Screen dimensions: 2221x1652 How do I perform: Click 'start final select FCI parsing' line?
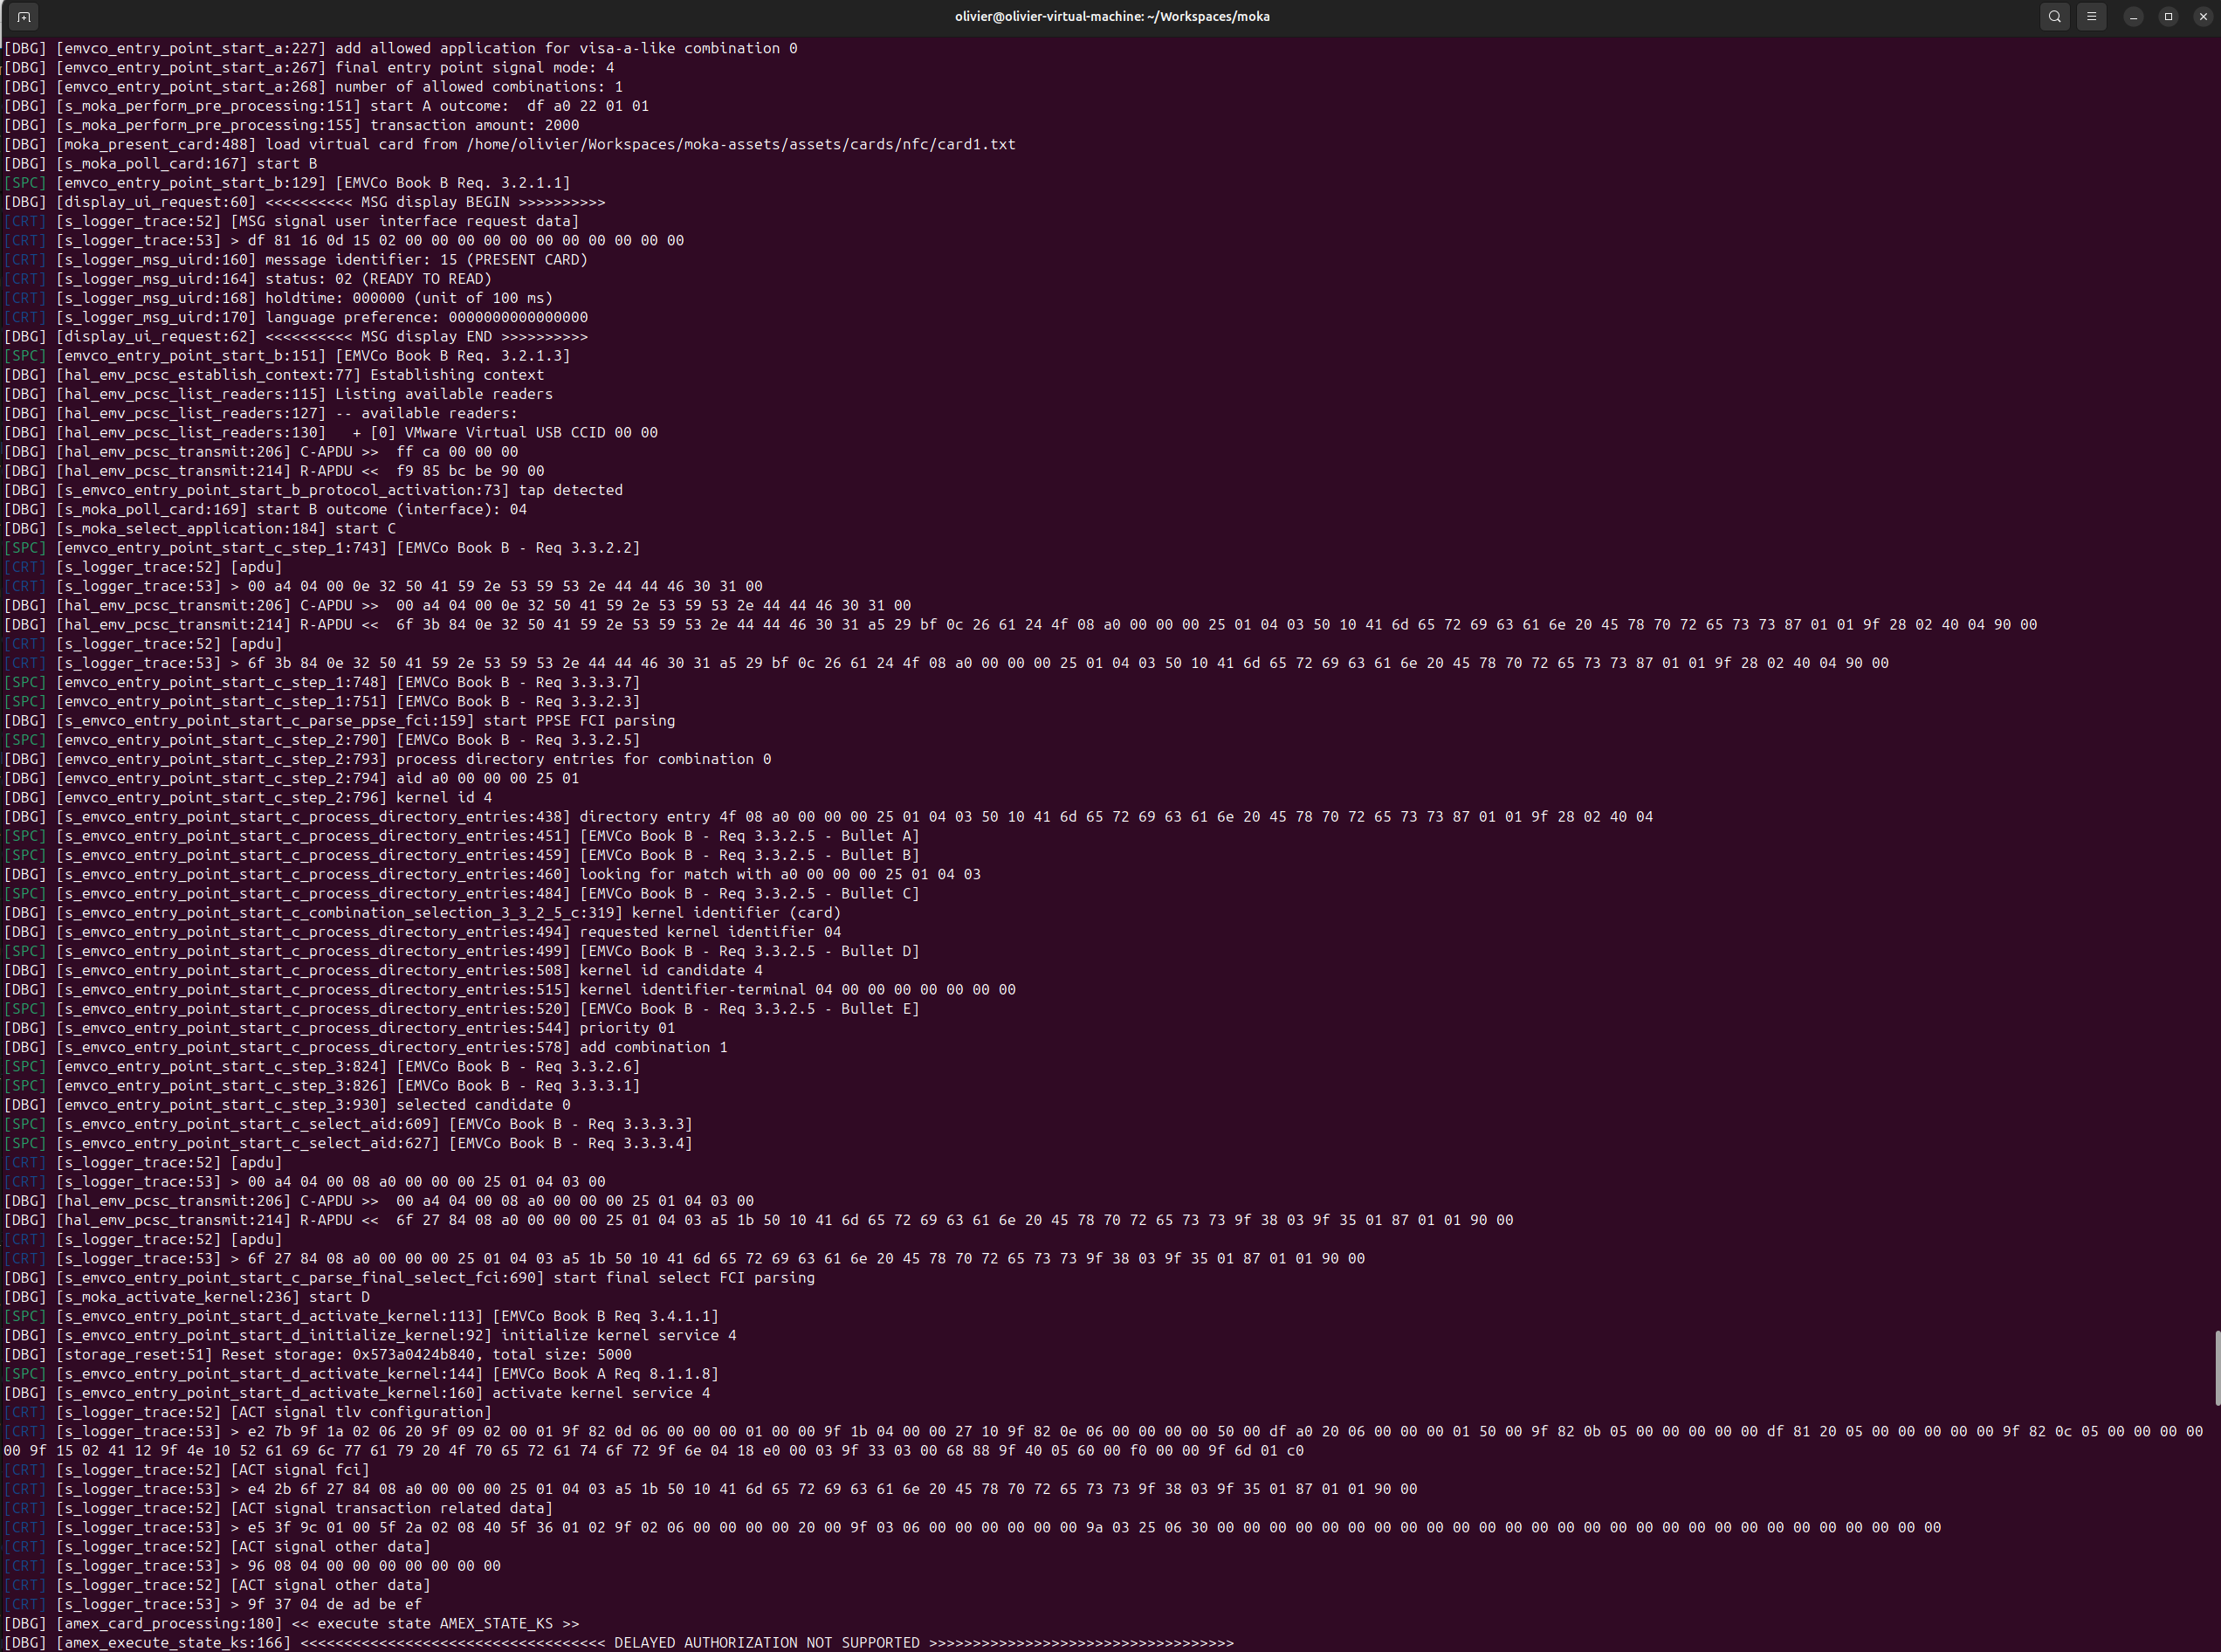410,1278
